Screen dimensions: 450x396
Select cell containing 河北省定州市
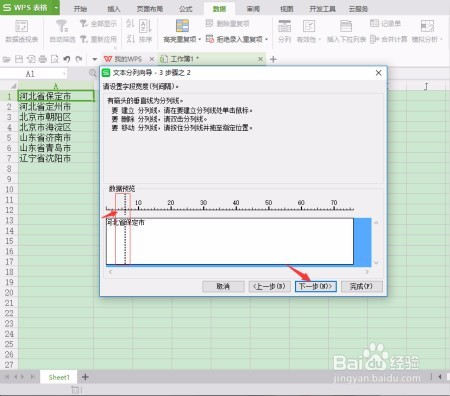[56, 107]
